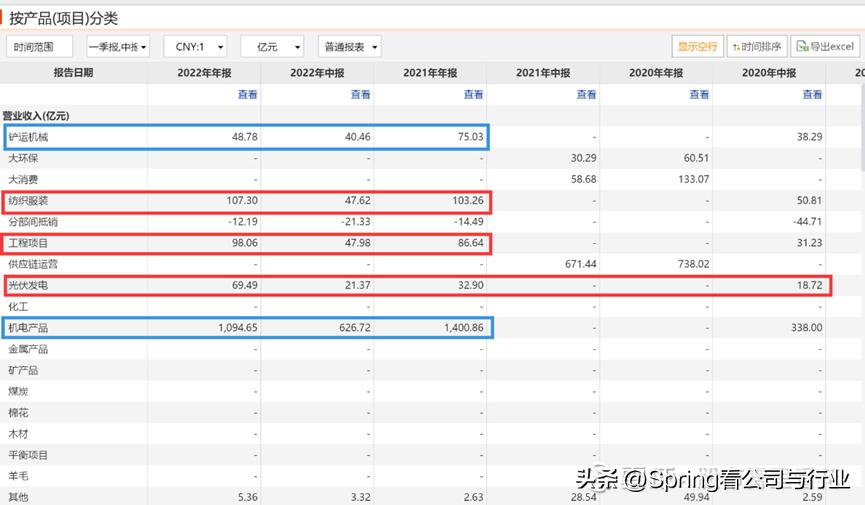865x505 pixels.
Task: Click the 2020年年报 column header
Action: tap(656, 73)
